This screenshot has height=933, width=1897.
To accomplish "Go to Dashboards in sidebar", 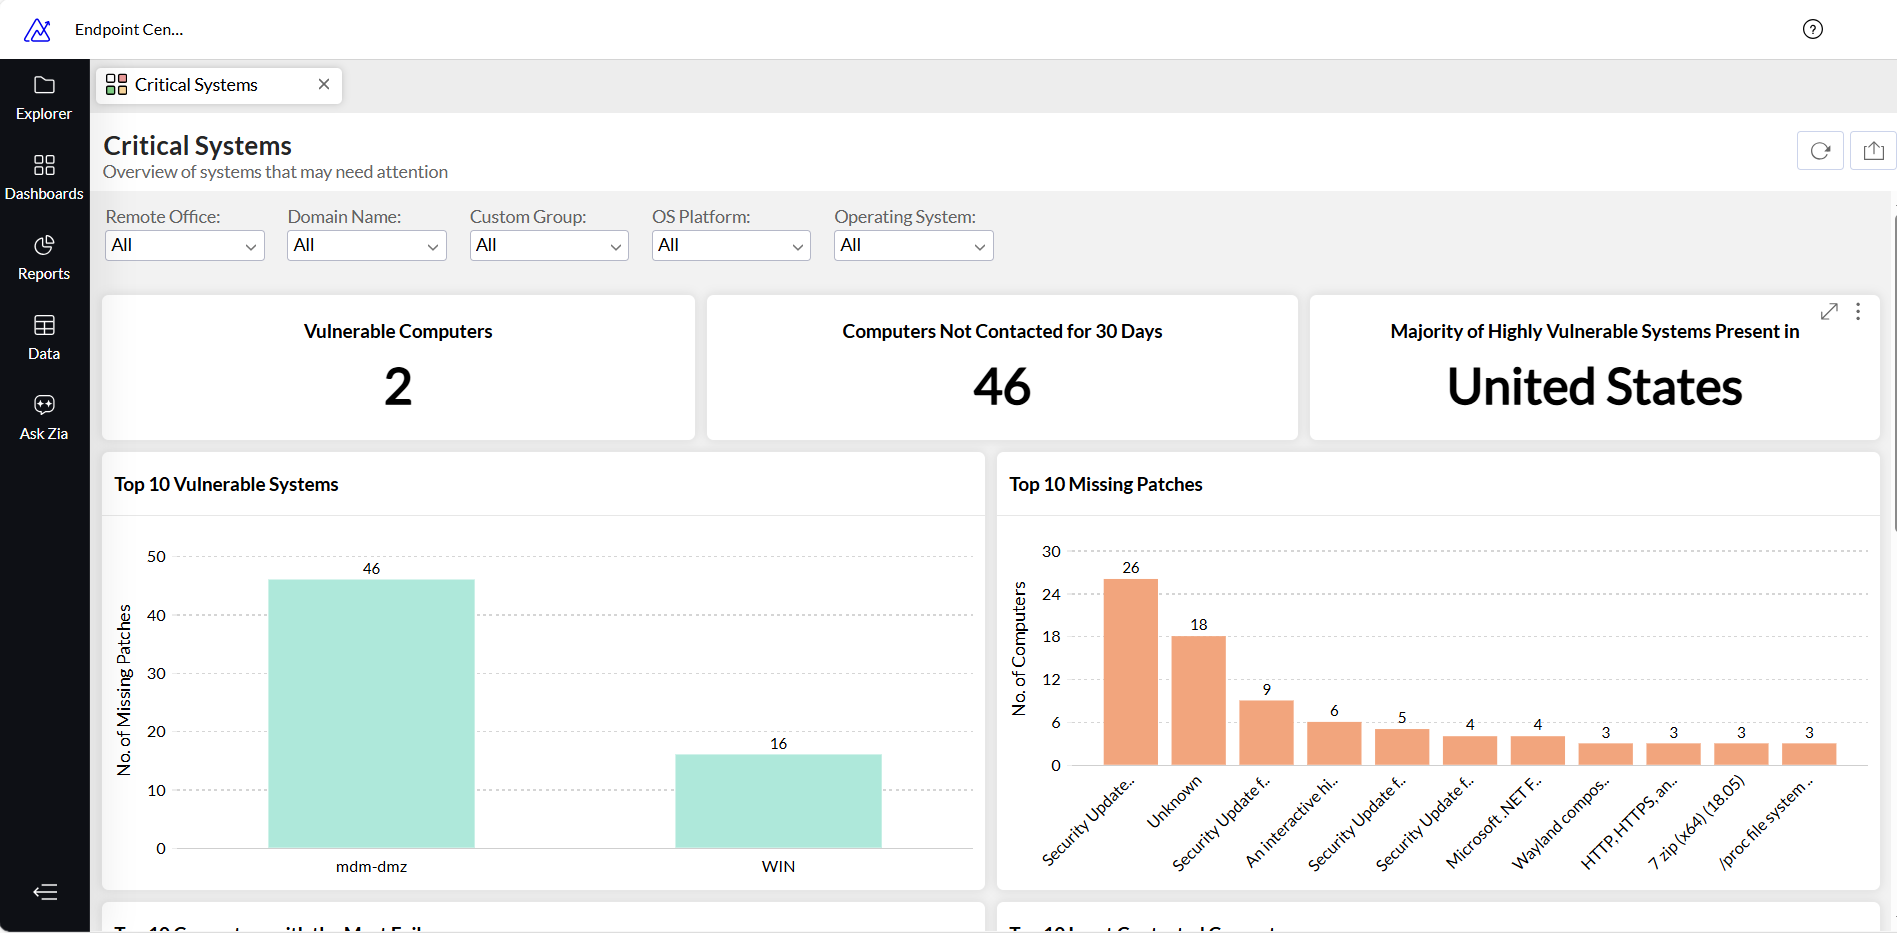I will (44, 178).
